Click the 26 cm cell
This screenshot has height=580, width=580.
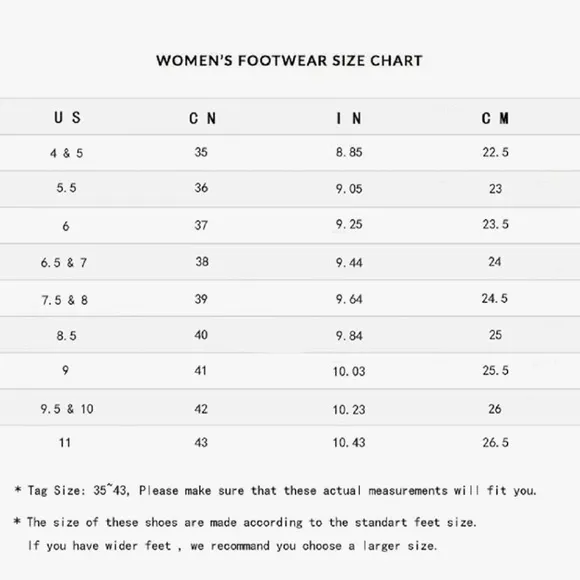(x=495, y=409)
